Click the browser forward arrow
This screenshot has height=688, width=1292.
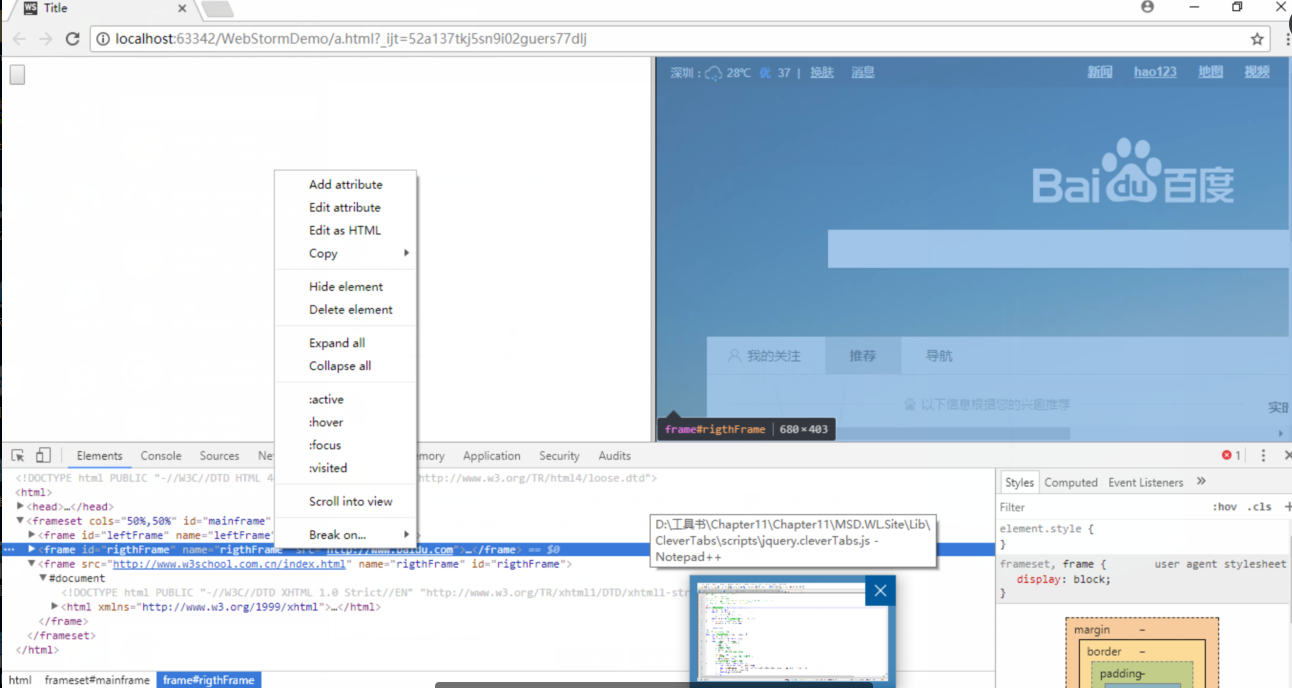[x=45, y=39]
